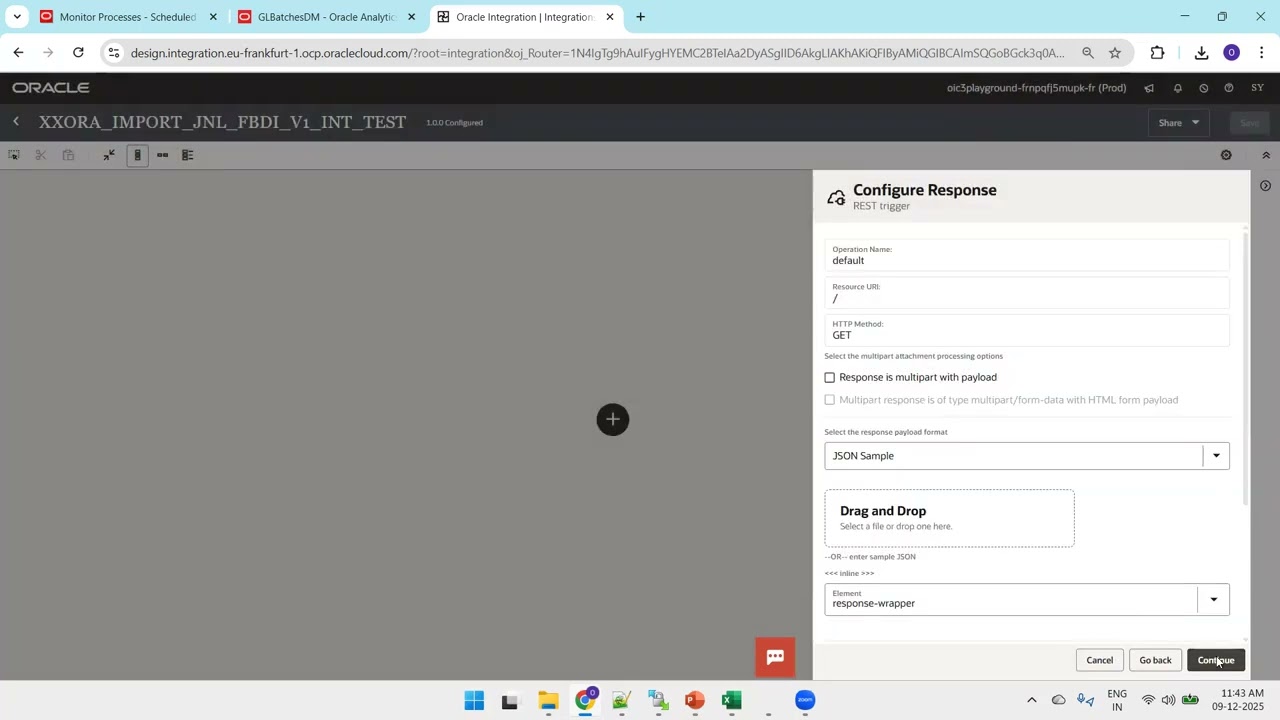Open the red chat assistant icon
The image size is (1280, 720).
click(x=775, y=657)
